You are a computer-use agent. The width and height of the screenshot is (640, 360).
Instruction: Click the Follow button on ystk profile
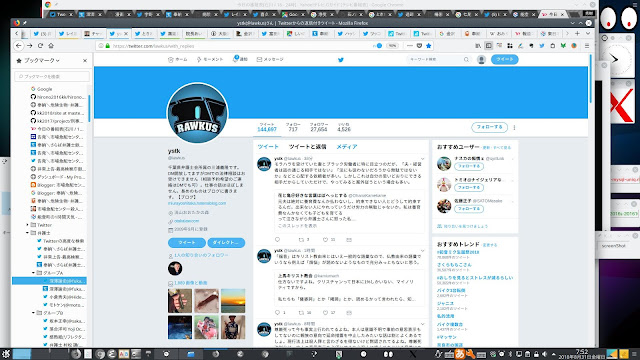pyautogui.click(x=489, y=127)
